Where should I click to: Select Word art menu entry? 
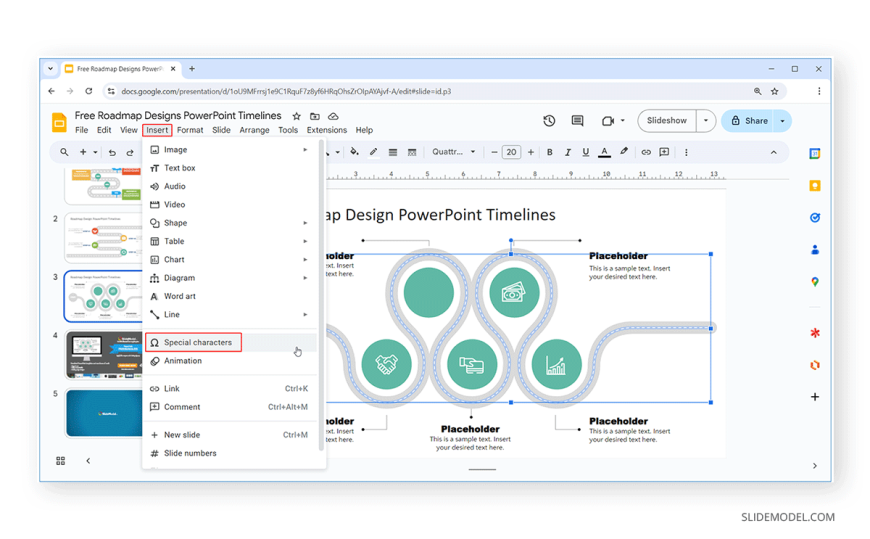[229, 296]
